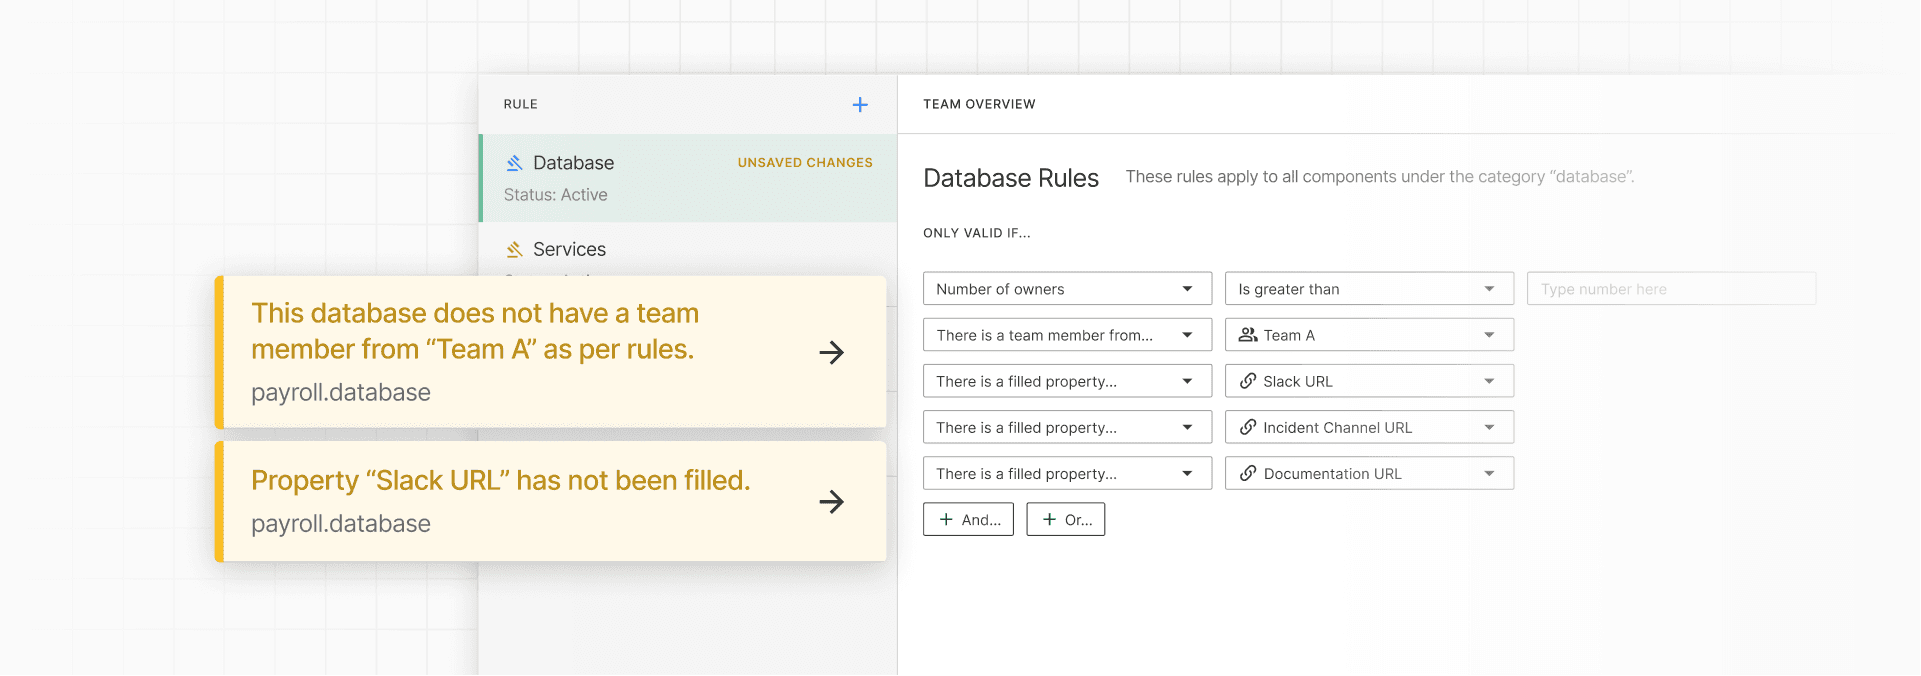
Task: Click the rules description text about category database
Action: pyautogui.click(x=1380, y=177)
